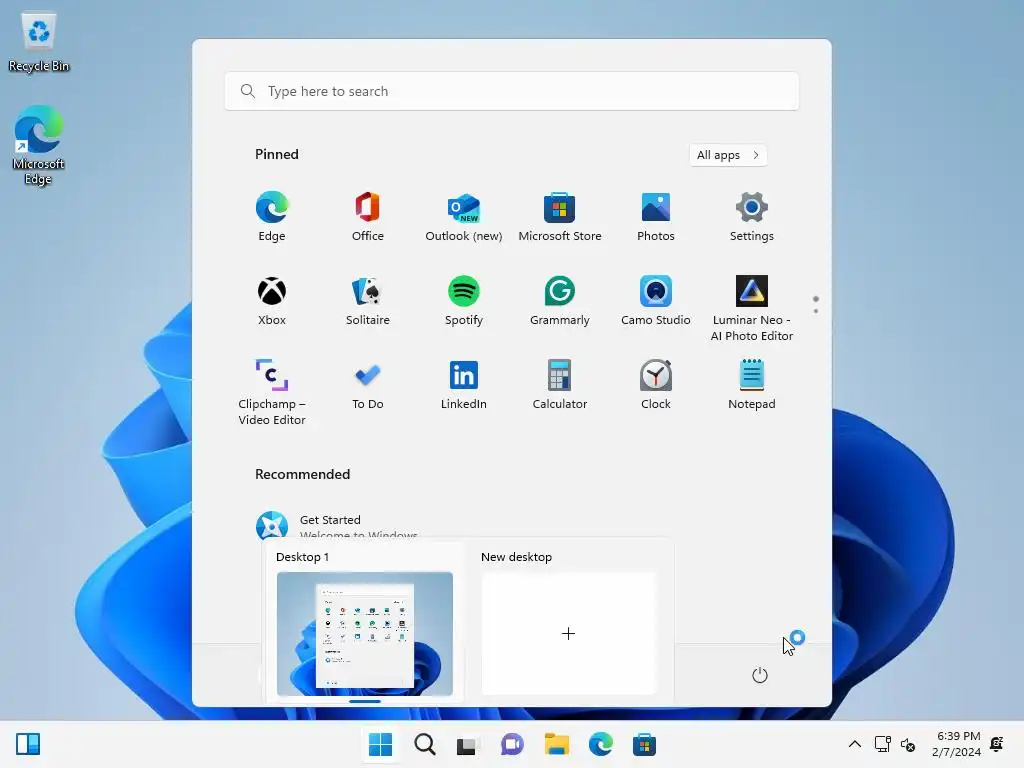
Task: Click the muted volume tray icon
Action: 908,744
